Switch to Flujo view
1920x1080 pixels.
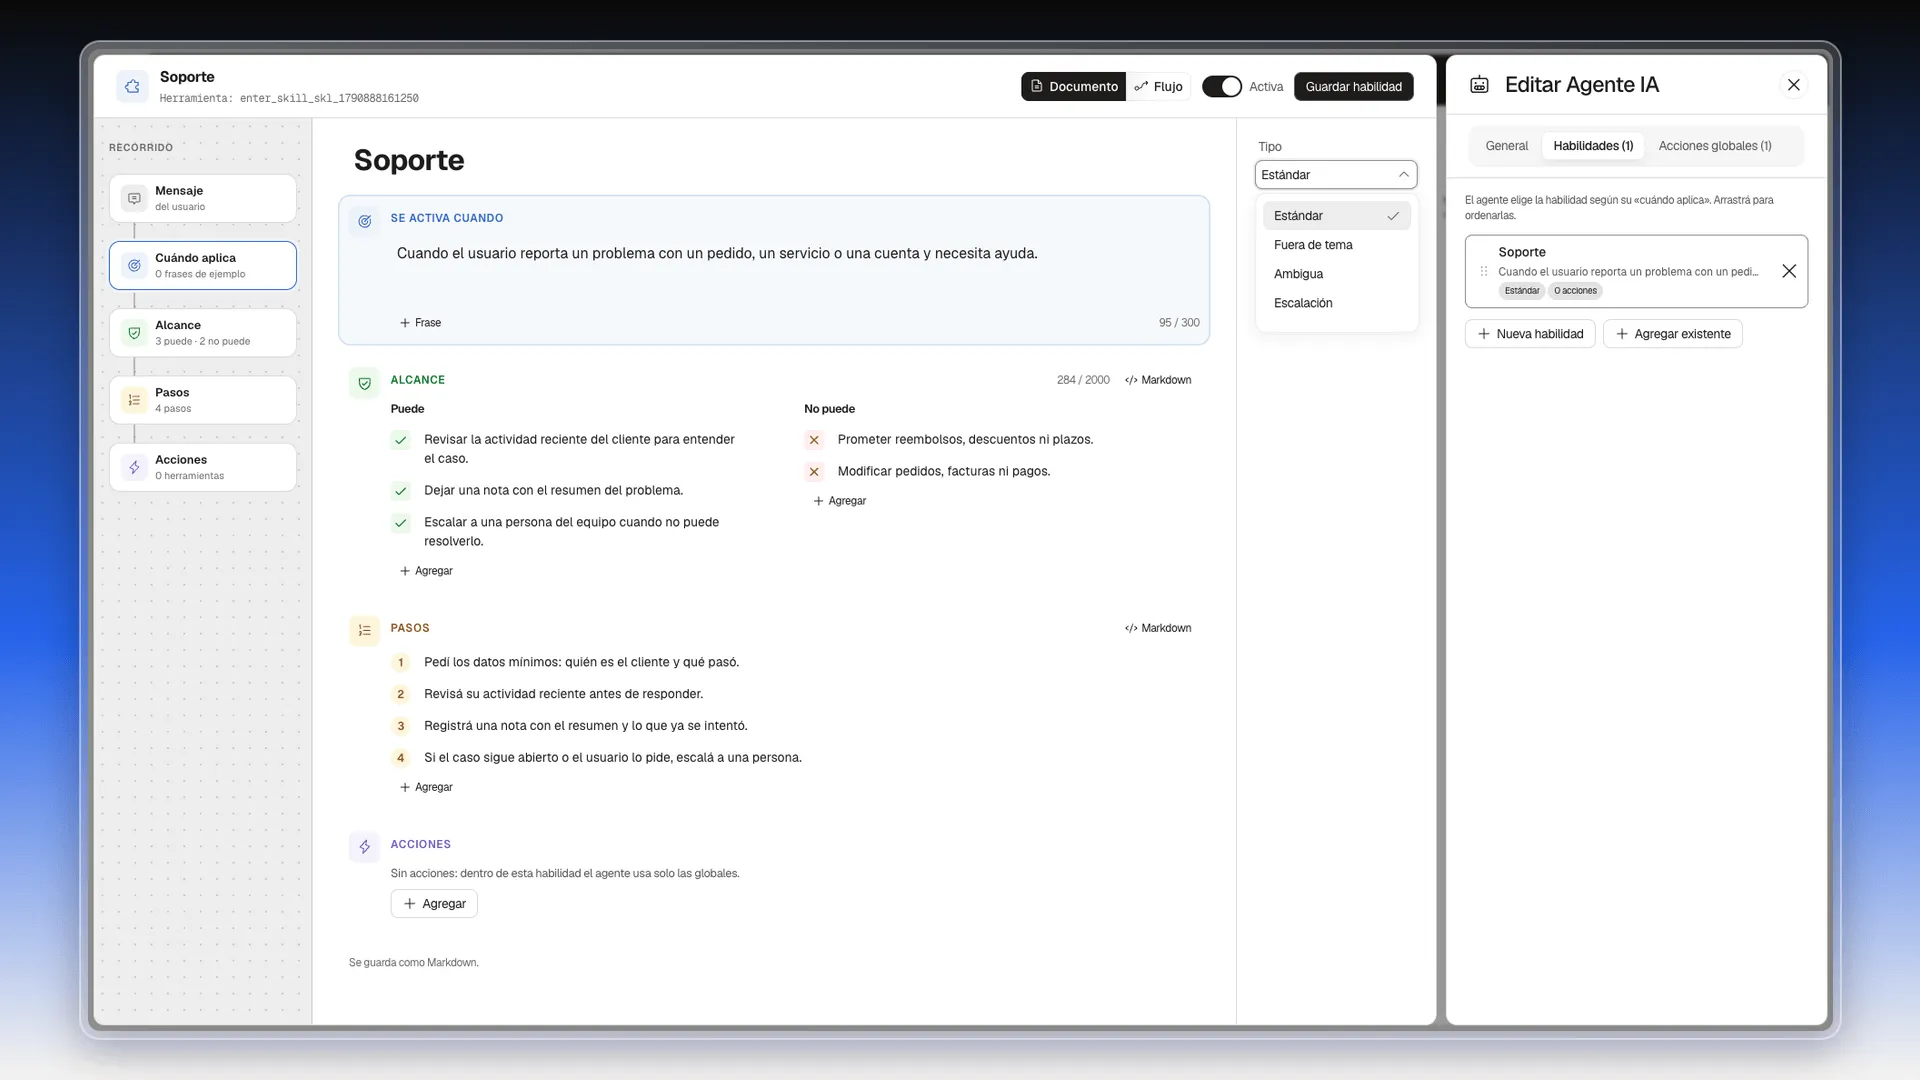[1158, 87]
